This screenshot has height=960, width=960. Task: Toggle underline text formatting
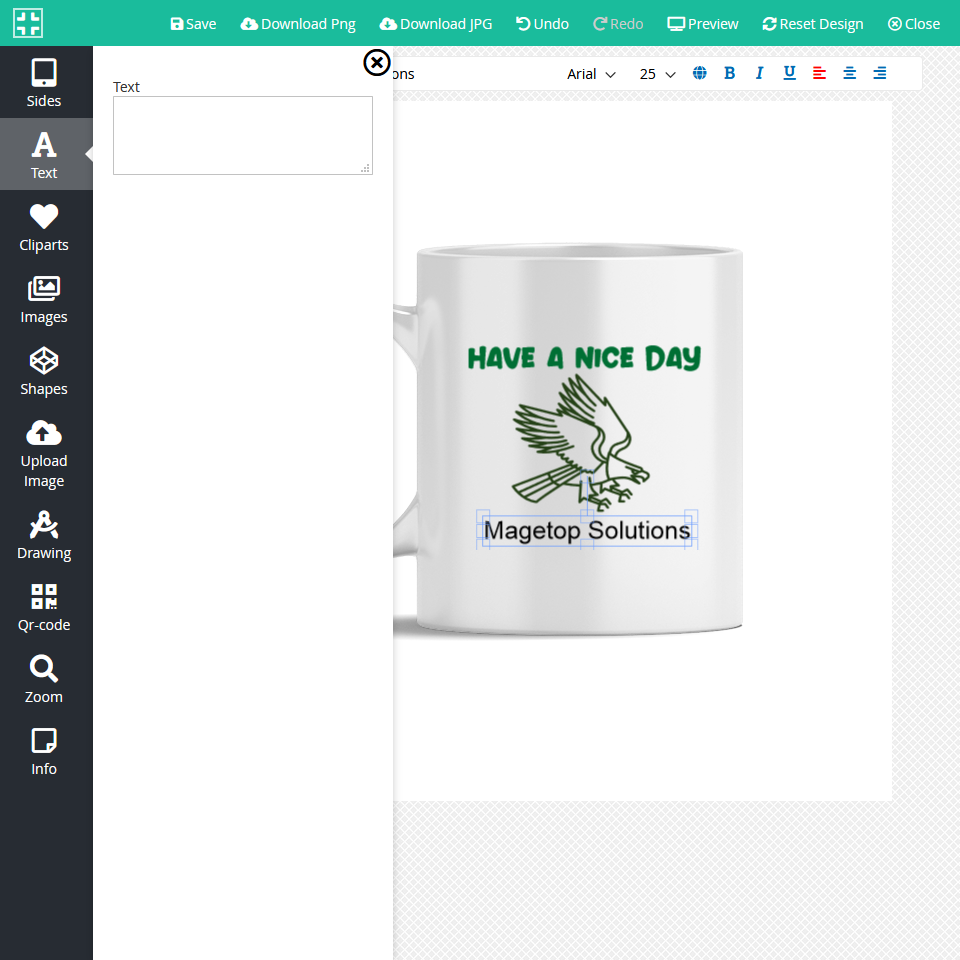point(789,73)
